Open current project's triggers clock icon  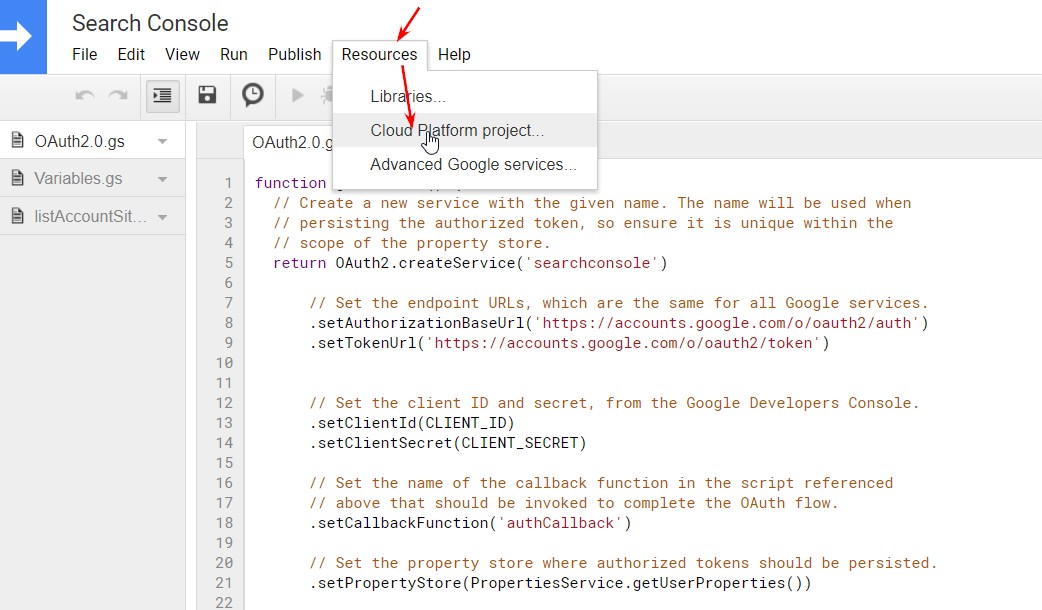(253, 95)
